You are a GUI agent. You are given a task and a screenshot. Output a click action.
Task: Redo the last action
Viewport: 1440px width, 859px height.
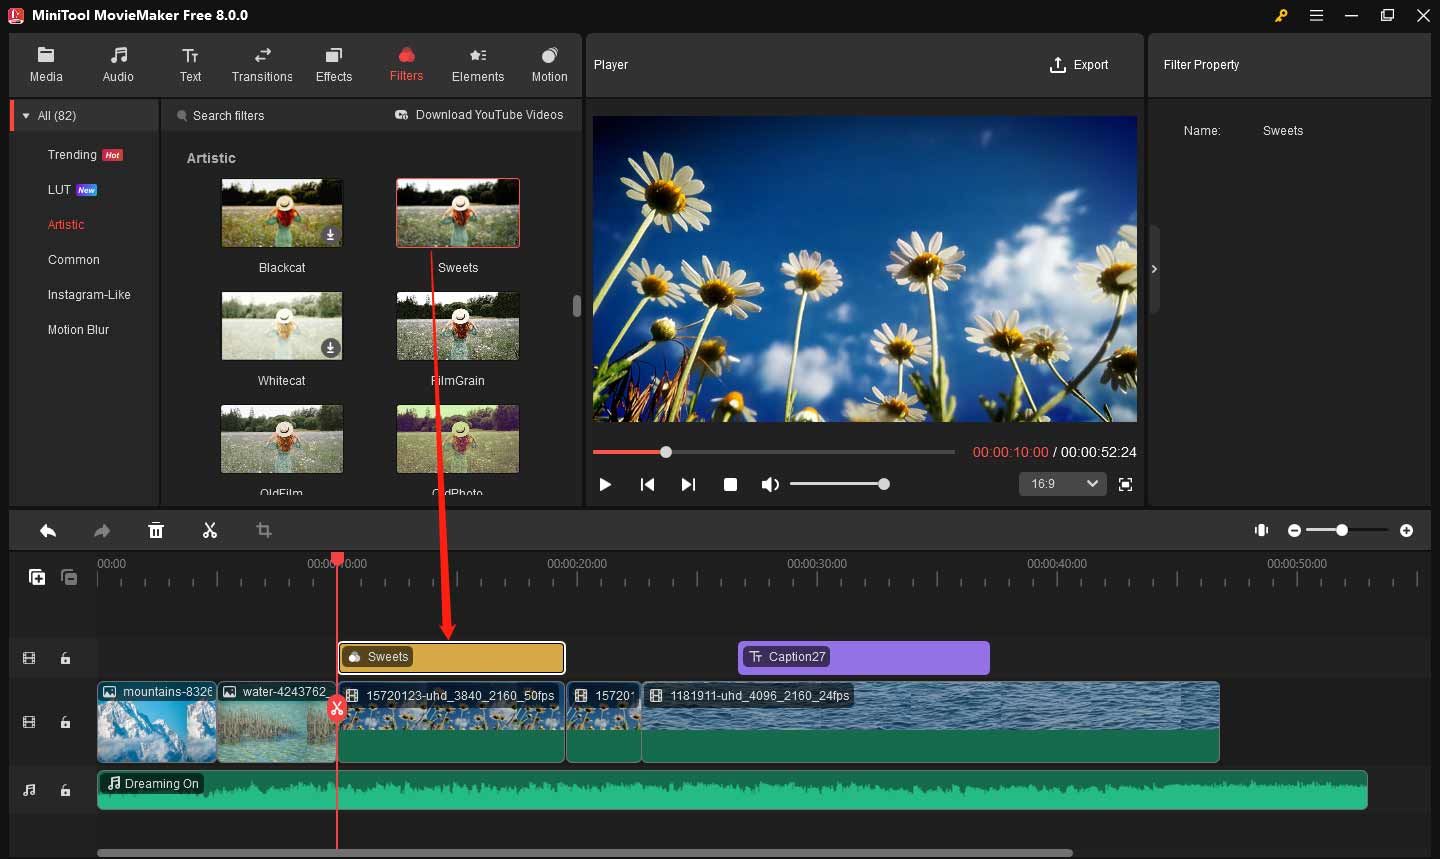point(102,530)
